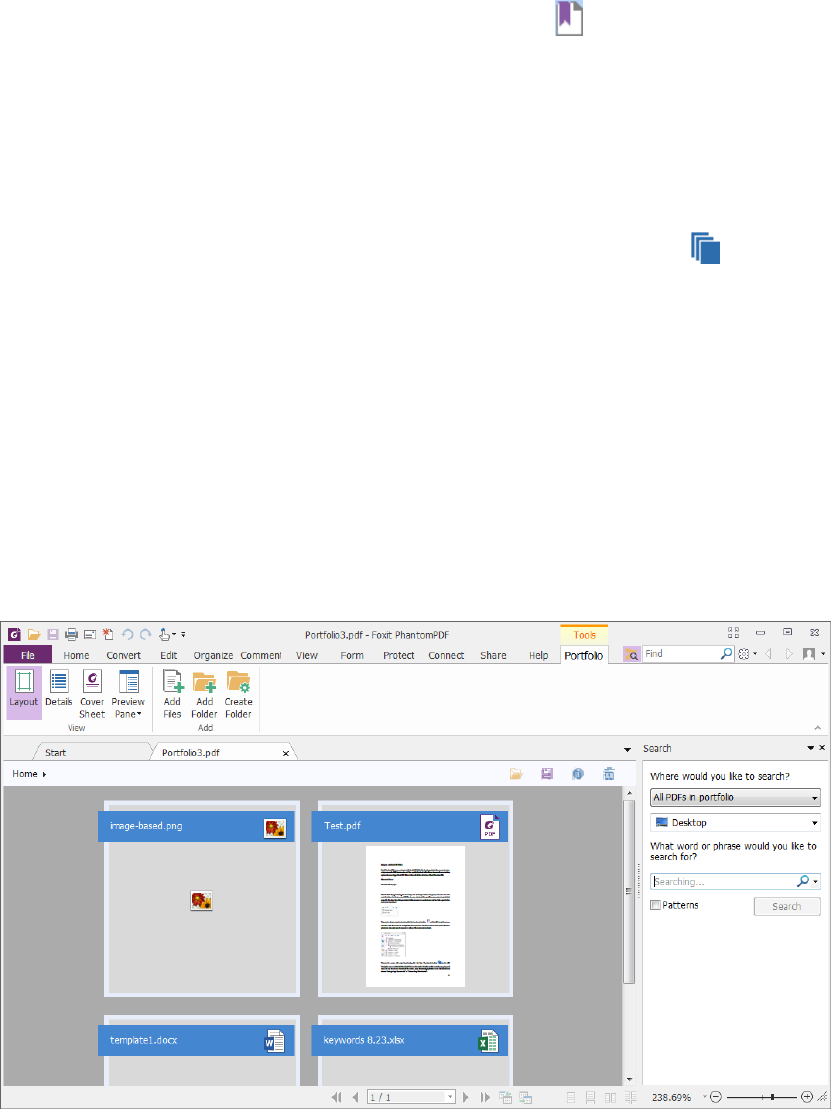Click the Undo arrow in quick access toolbar
Image resolution: width=831 pixels, height=1109 pixels.
pos(127,634)
